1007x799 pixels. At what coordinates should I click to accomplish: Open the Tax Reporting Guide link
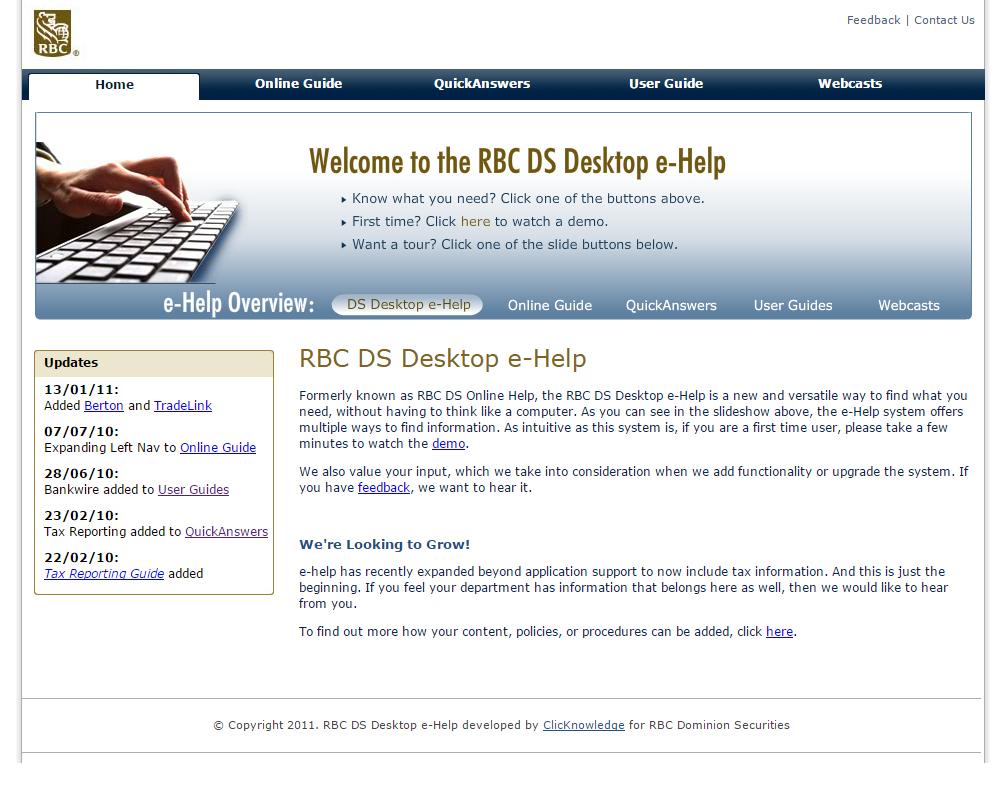[104, 574]
